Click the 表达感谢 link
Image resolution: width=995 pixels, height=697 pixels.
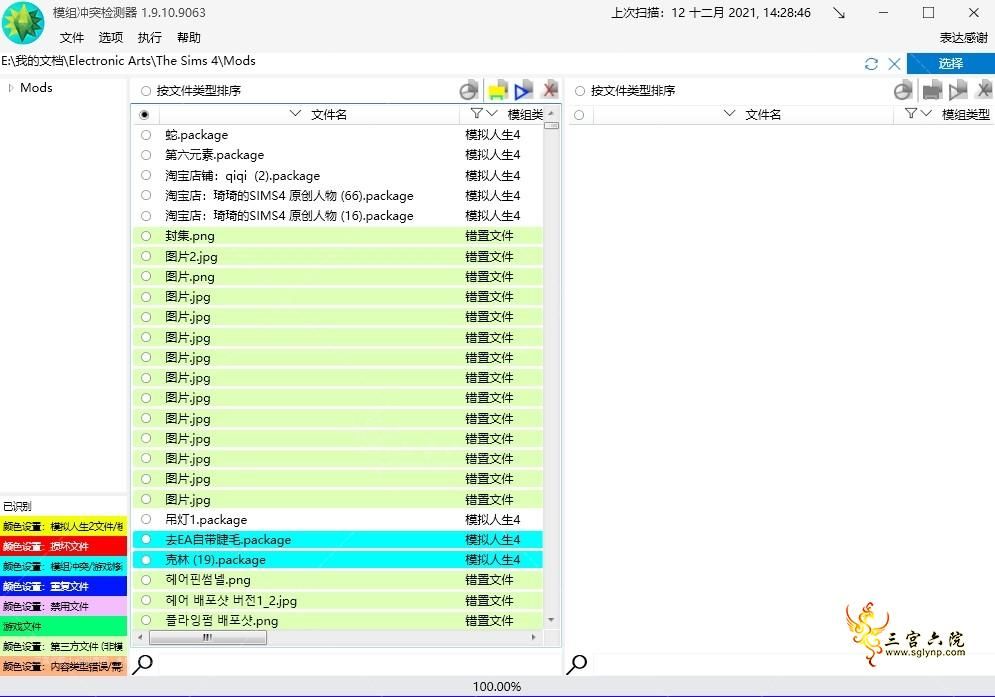coord(963,38)
